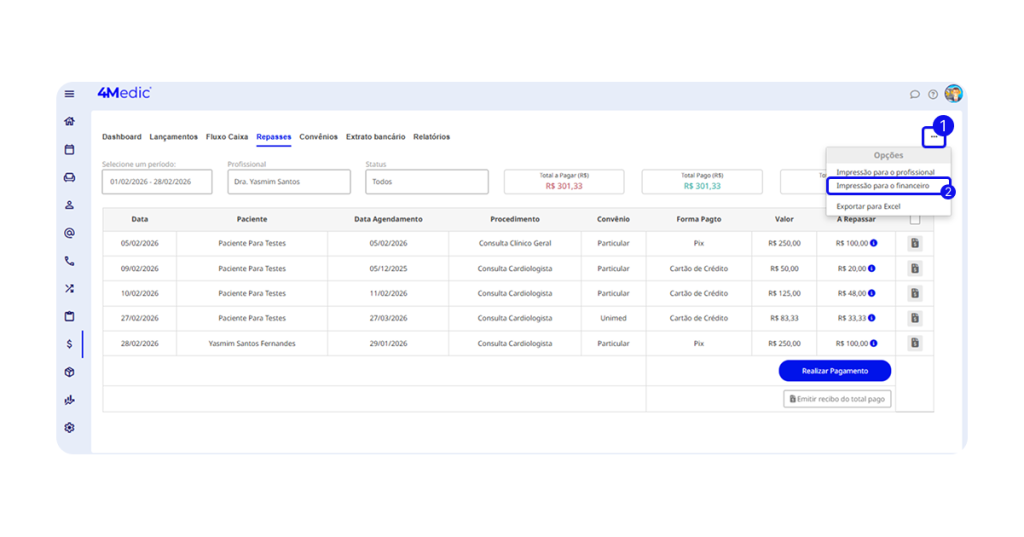Open the settings gear in sidebar
This screenshot has height=537, width=1024.
tap(69, 427)
